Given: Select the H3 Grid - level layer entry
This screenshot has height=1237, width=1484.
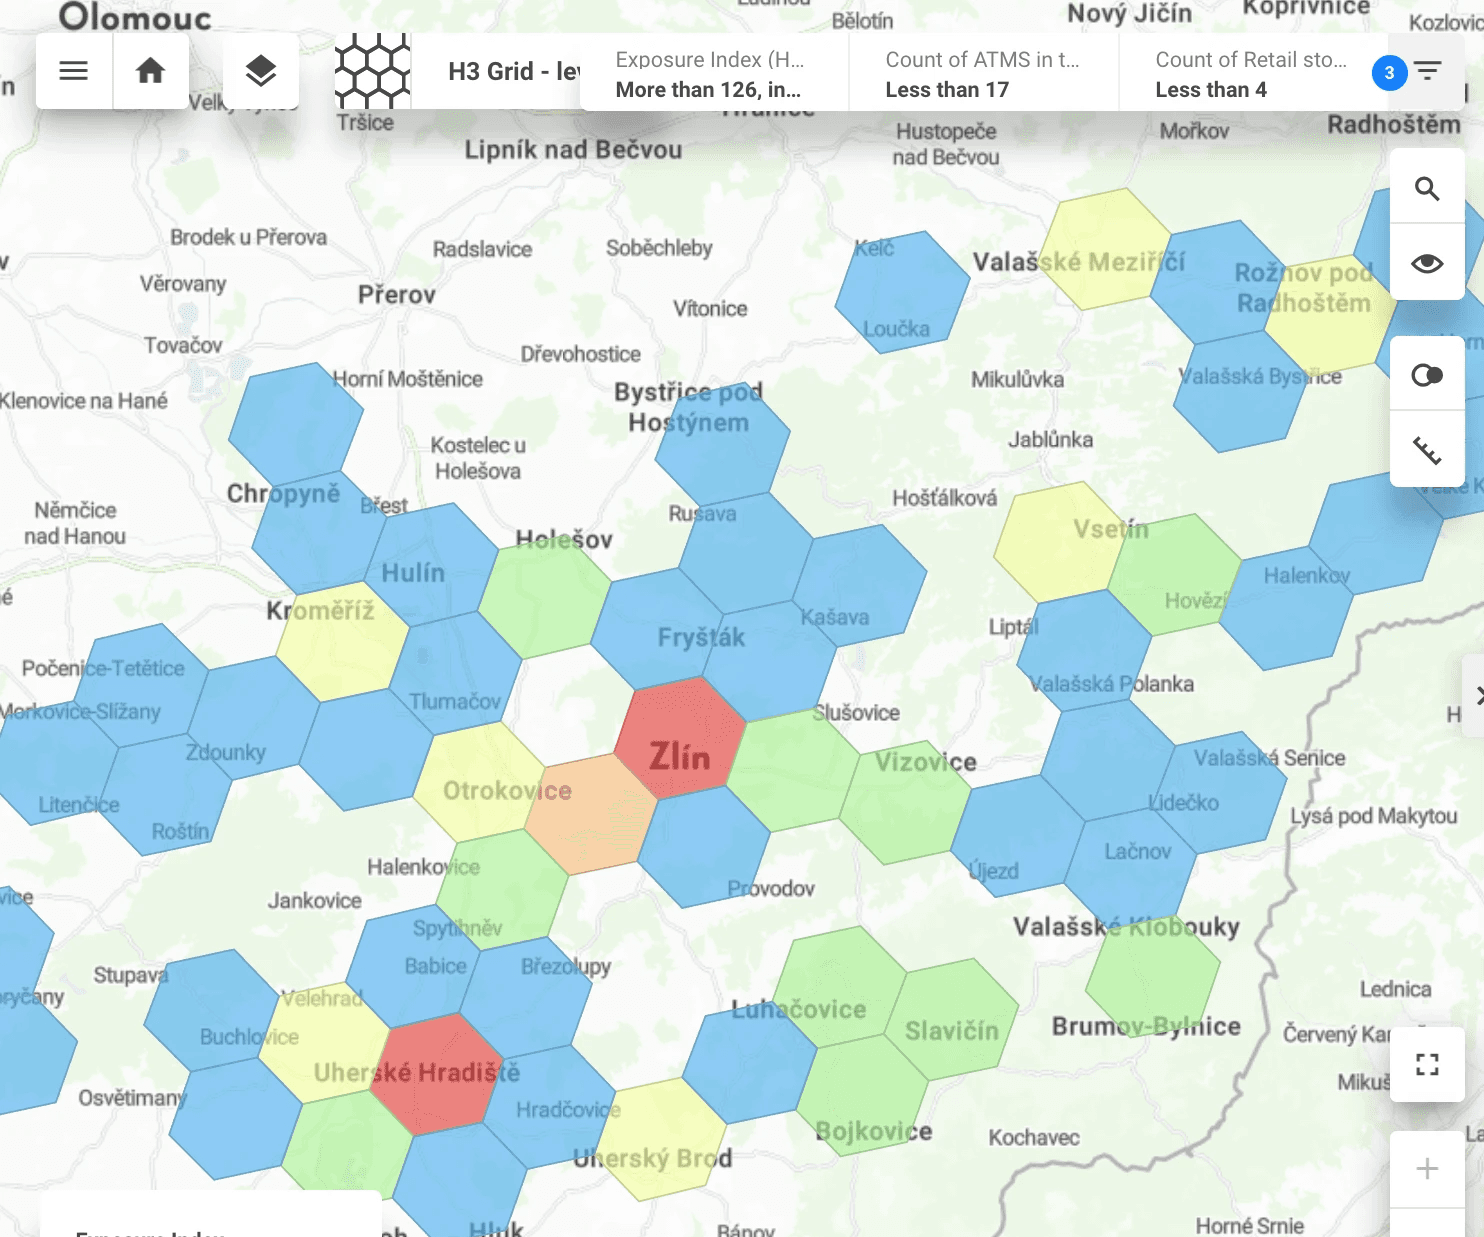Looking at the screenshot, I should 510,72.
